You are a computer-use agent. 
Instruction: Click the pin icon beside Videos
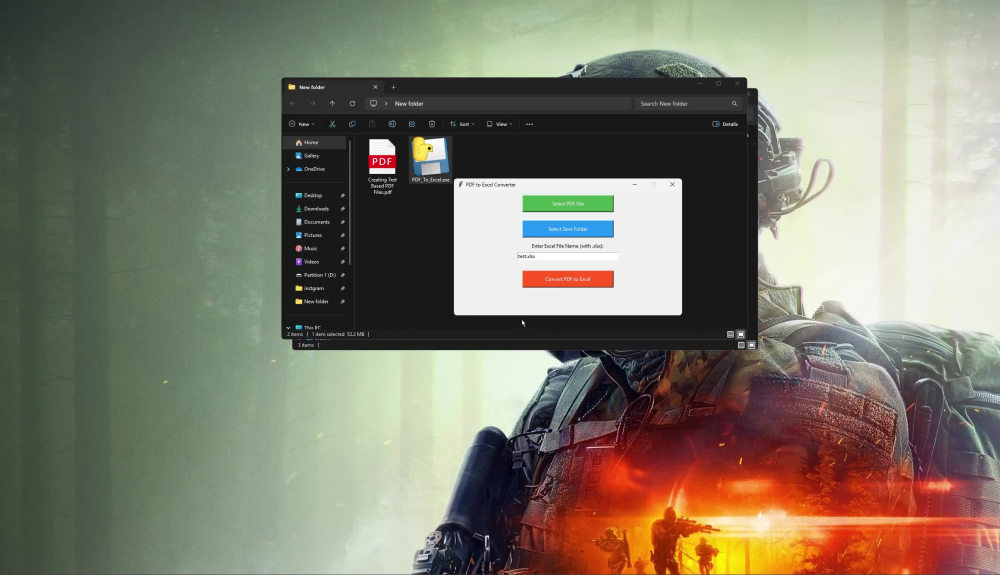pos(342,261)
